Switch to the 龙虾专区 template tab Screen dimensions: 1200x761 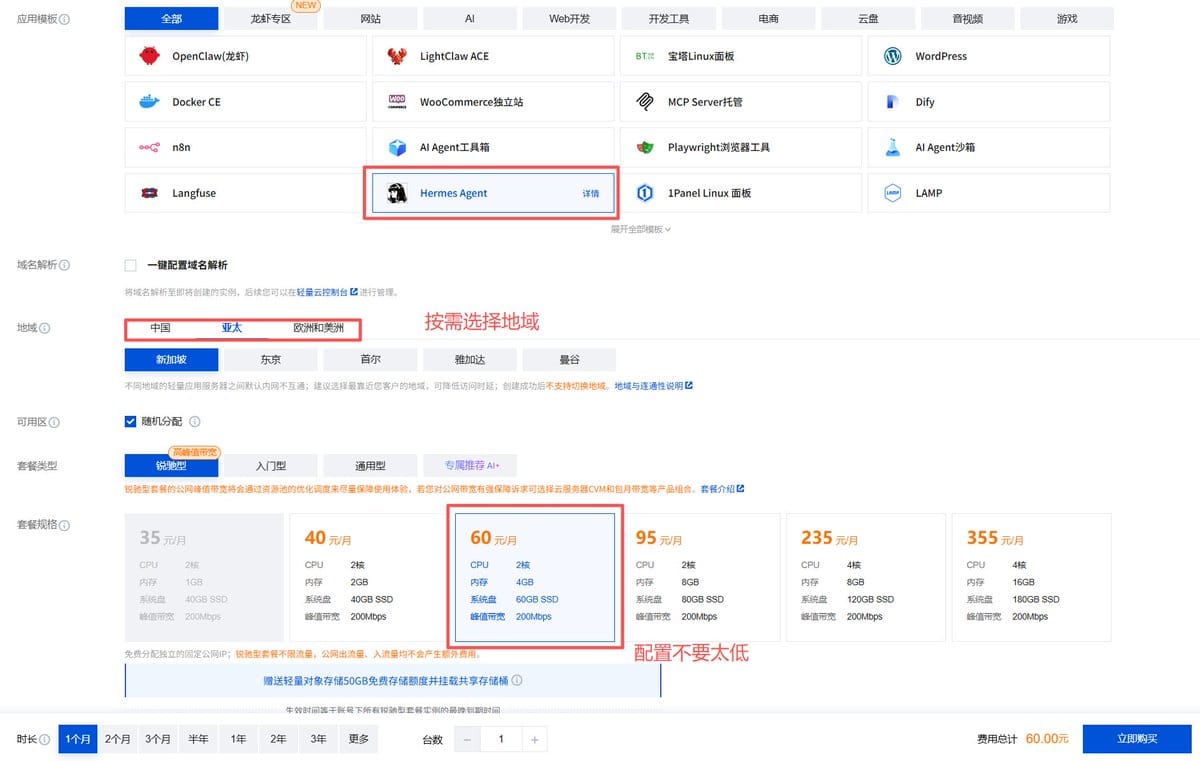[x=271, y=18]
